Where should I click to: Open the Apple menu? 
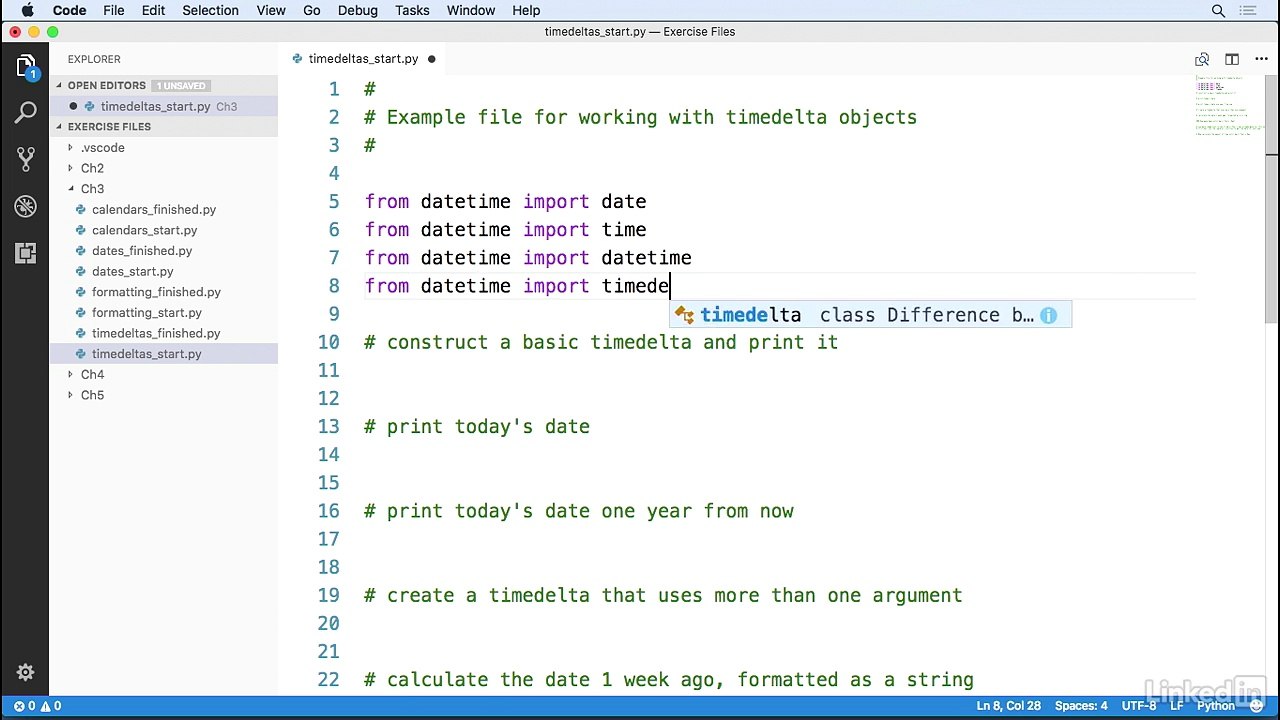click(28, 10)
